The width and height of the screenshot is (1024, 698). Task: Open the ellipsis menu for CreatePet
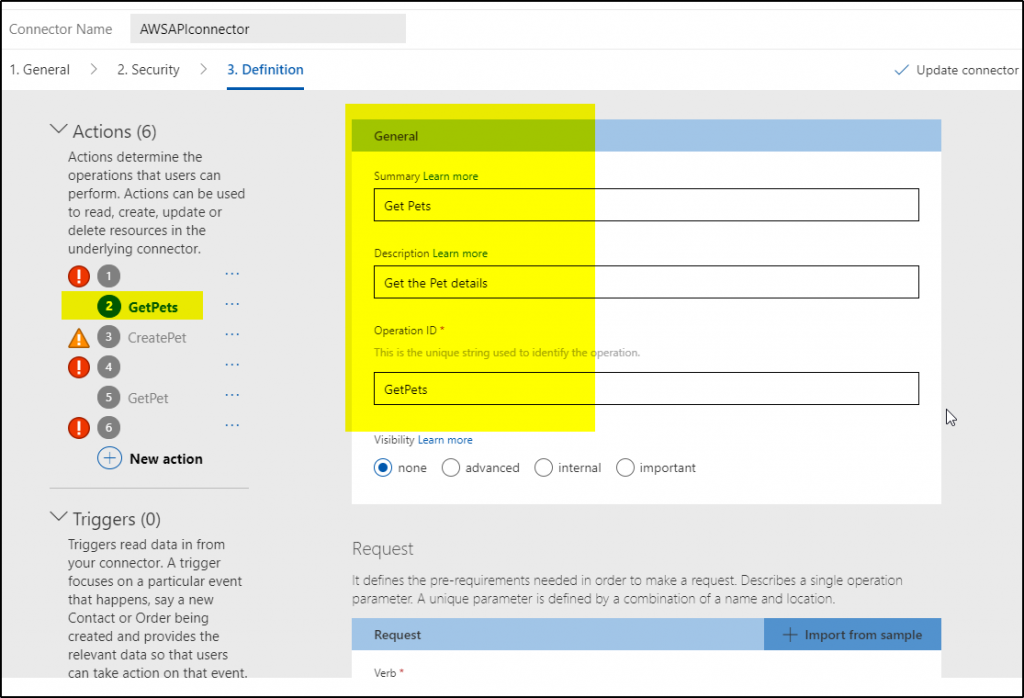[x=232, y=334]
